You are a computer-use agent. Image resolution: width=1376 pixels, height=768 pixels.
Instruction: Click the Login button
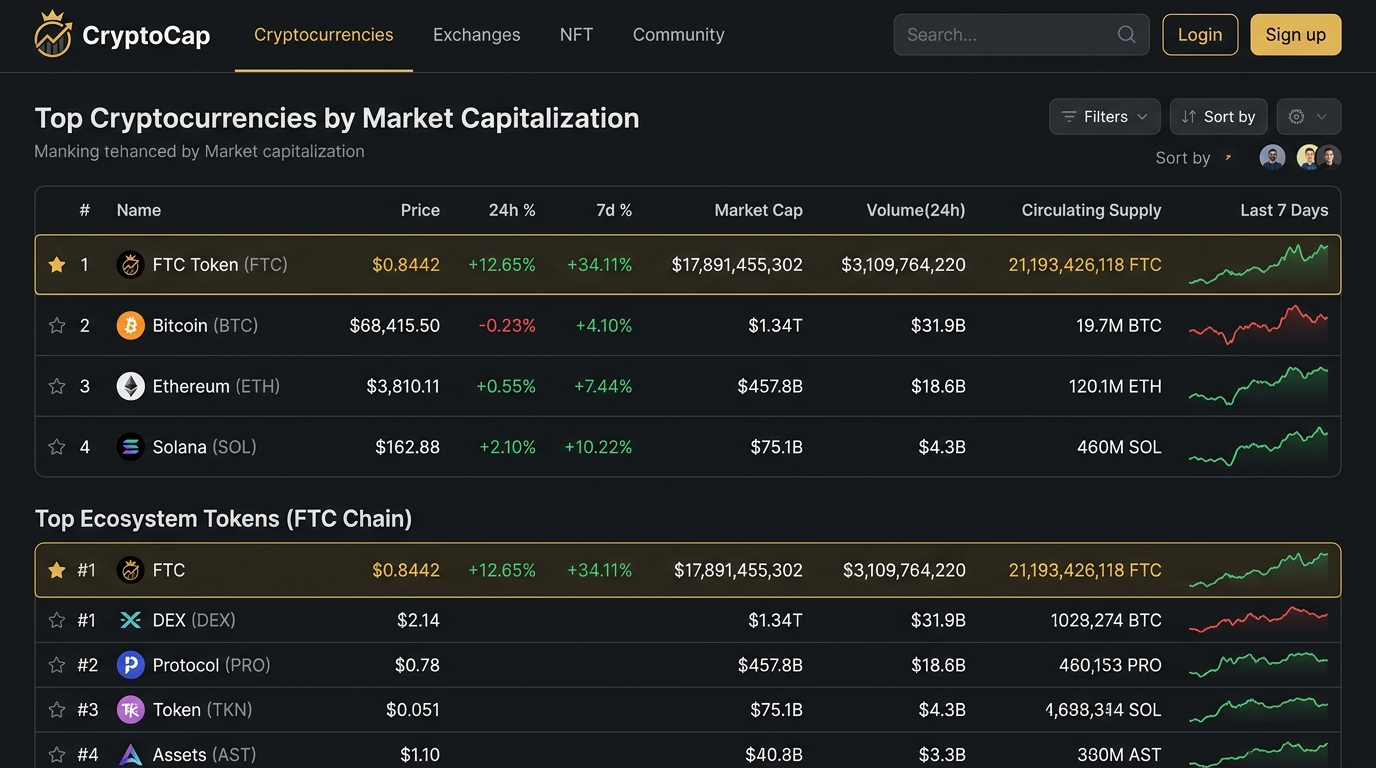(x=1200, y=34)
